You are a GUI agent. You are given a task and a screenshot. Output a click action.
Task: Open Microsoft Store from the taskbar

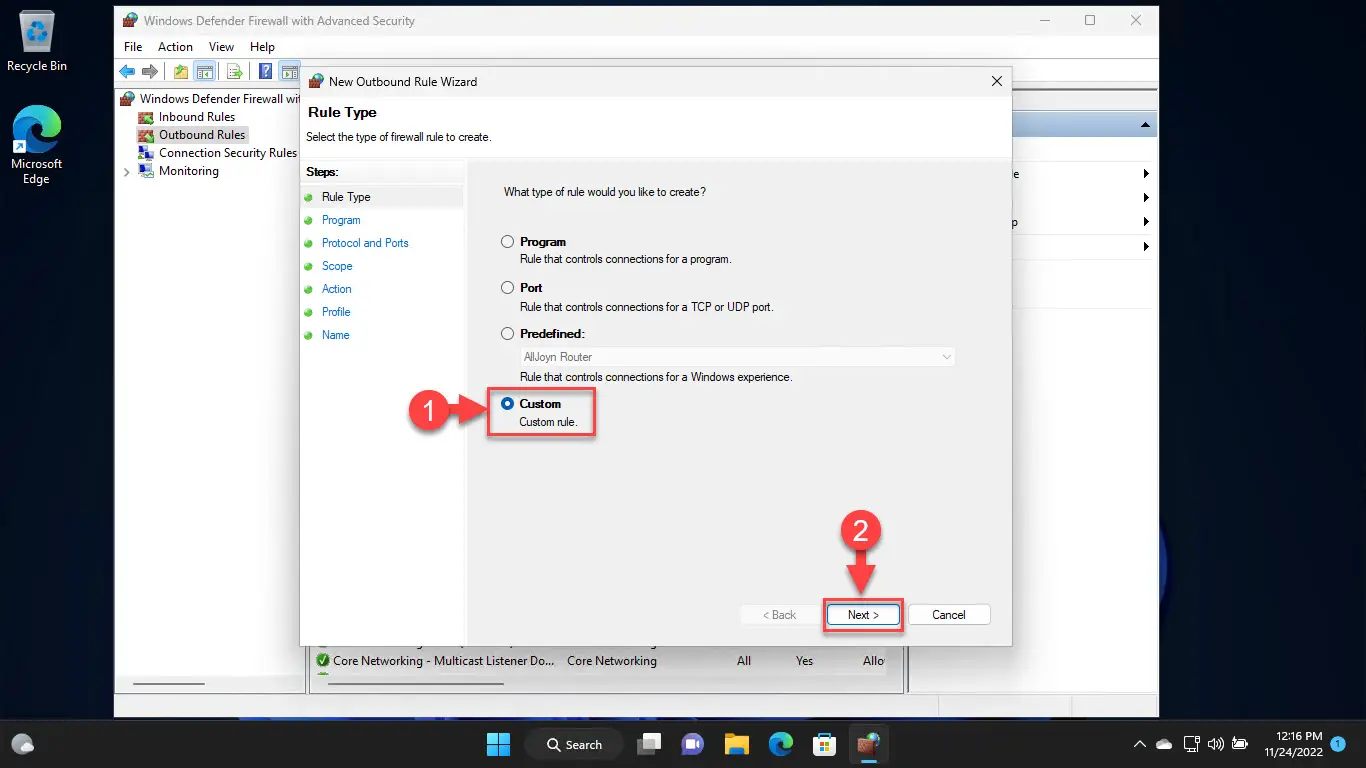[824, 744]
